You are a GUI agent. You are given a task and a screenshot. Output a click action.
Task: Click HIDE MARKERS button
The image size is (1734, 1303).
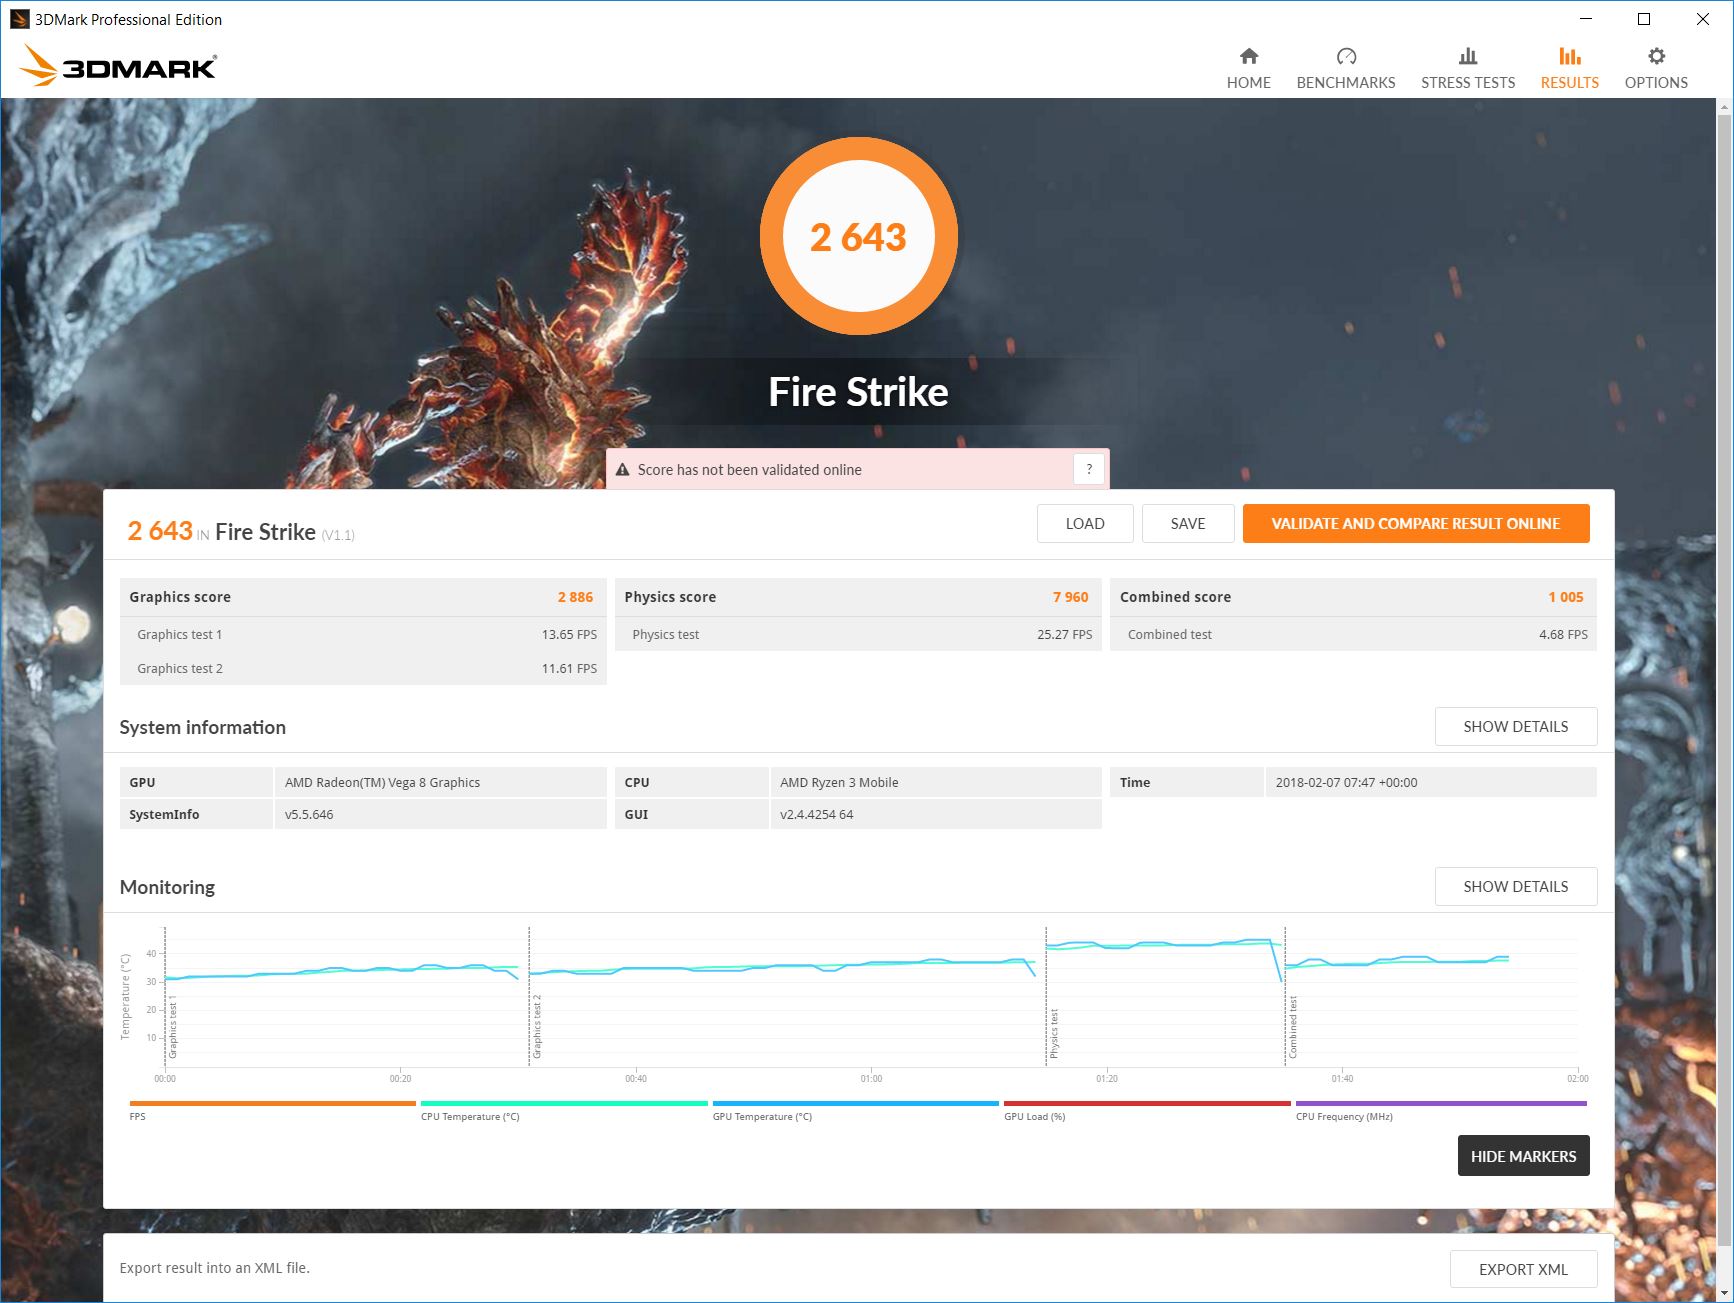[1524, 1156]
